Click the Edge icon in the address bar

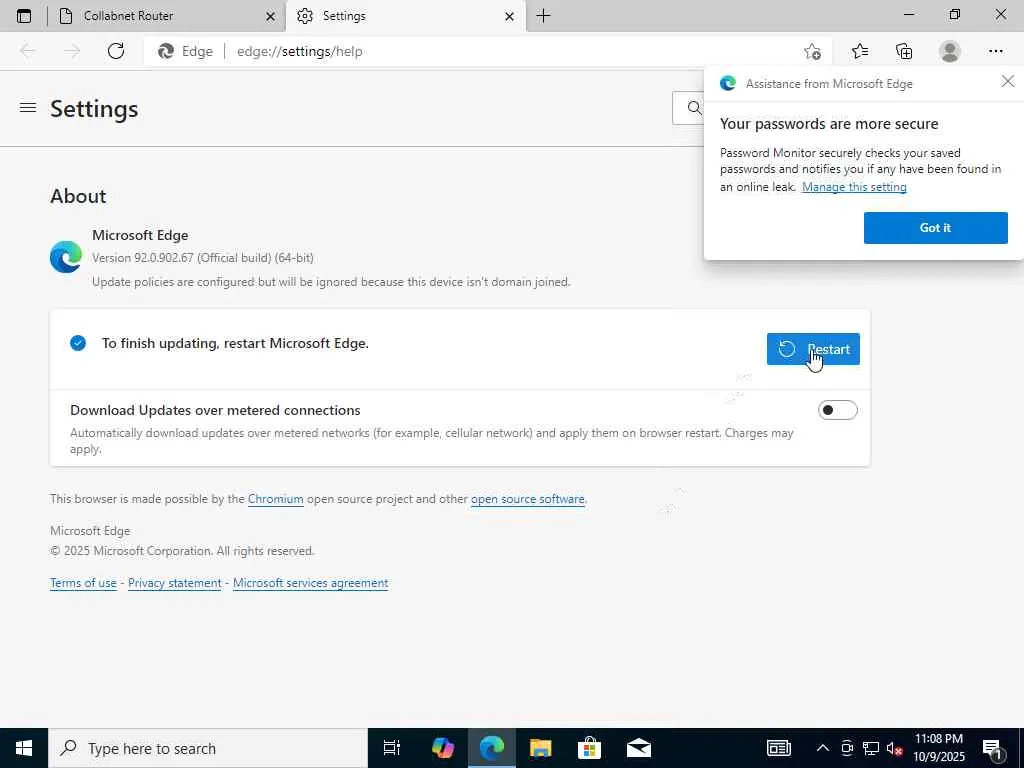[x=166, y=51]
